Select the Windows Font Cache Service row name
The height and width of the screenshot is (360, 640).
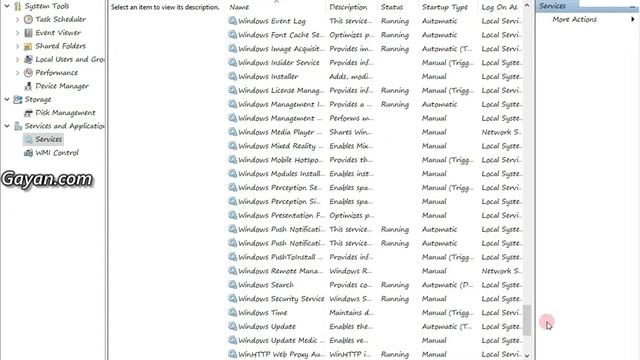(x=281, y=35)
